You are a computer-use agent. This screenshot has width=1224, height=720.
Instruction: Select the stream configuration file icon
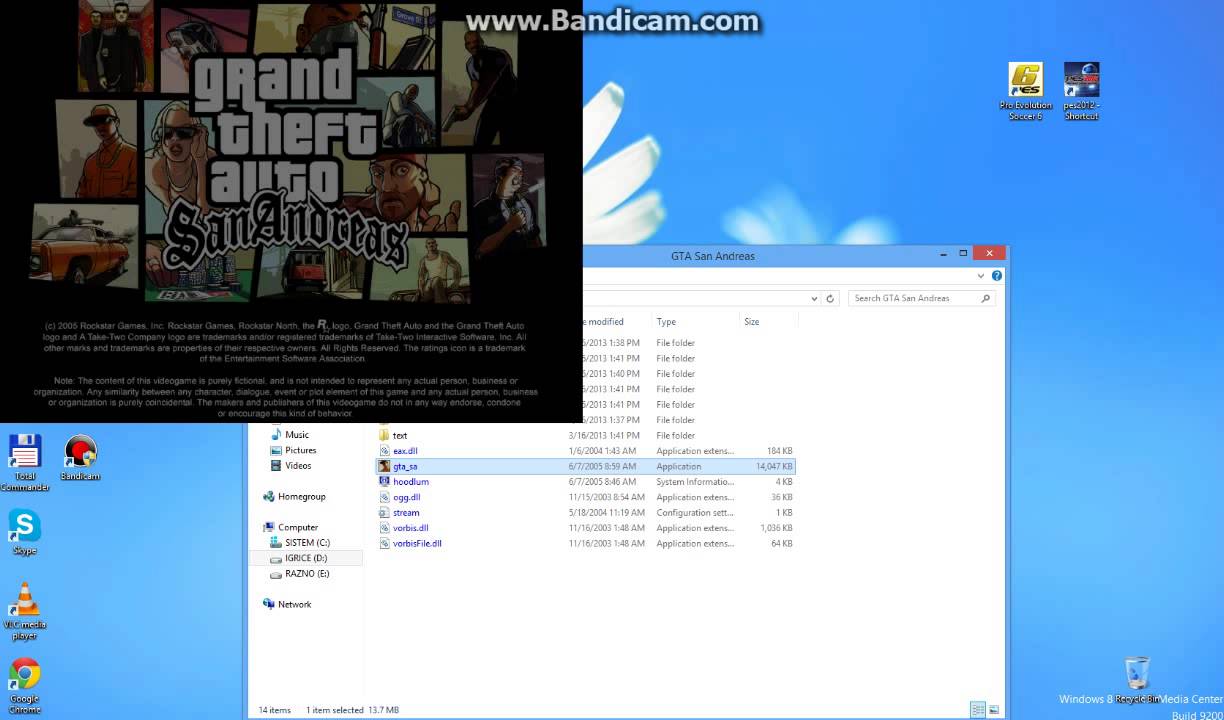(384, 513)
